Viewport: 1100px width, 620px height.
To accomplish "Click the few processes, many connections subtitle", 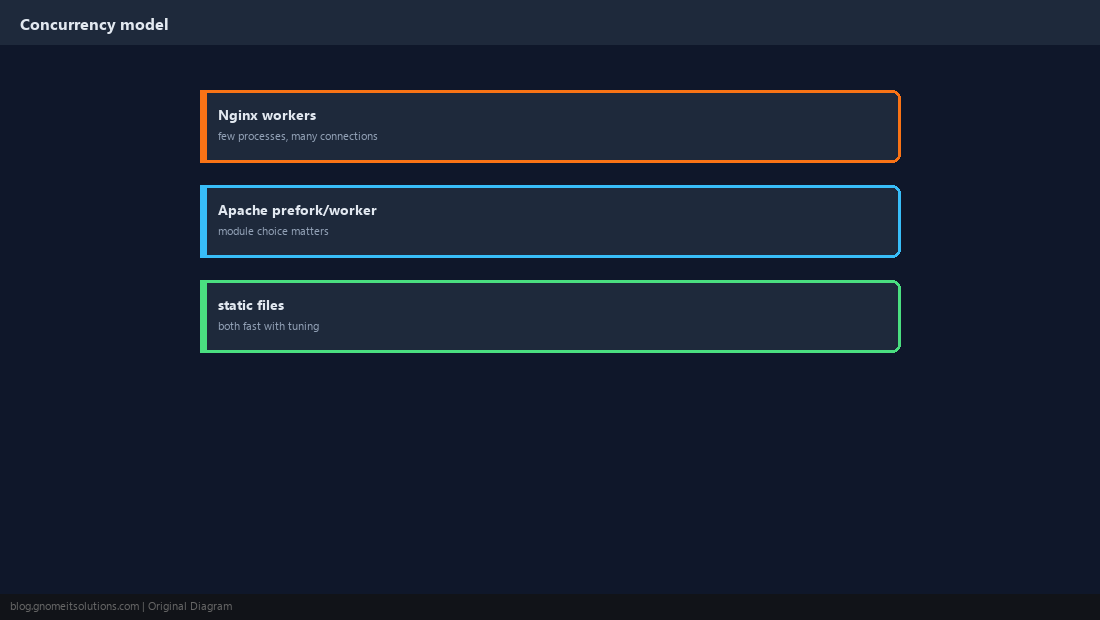I will pyautogui.click(x=297, y=136).
